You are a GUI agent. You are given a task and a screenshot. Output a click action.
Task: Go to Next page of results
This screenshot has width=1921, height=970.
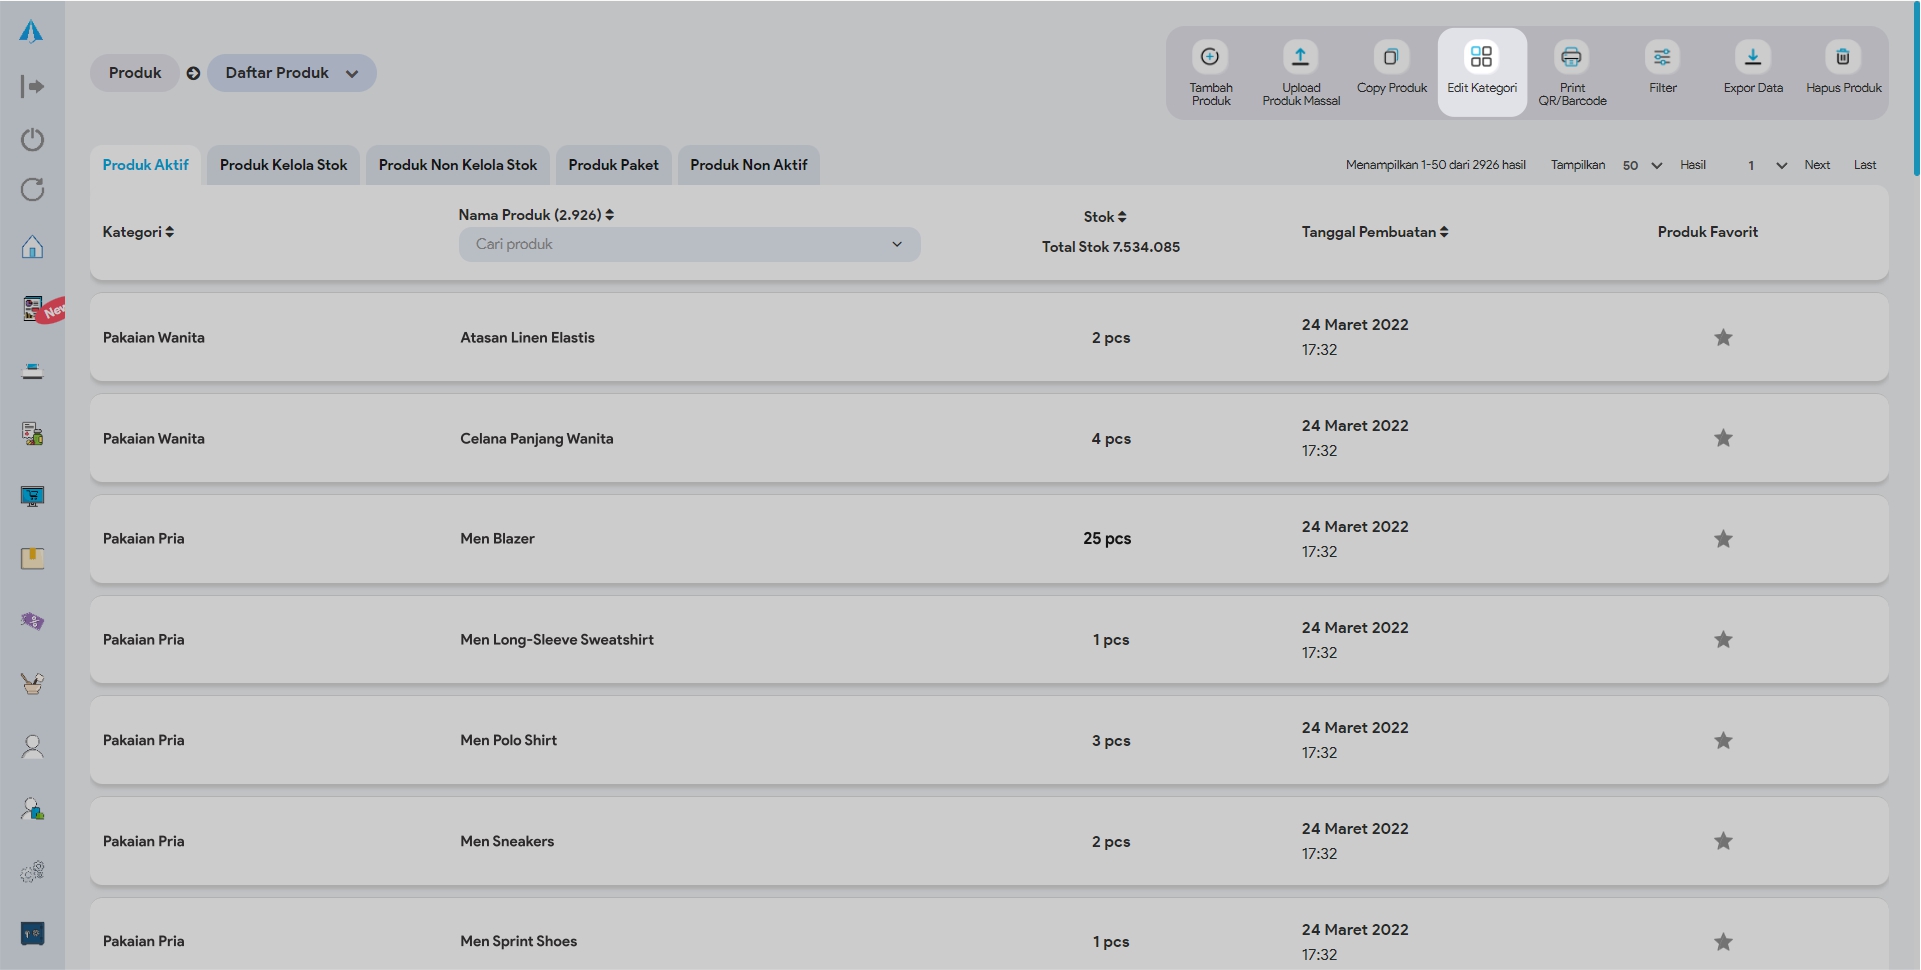point(1816,165)
